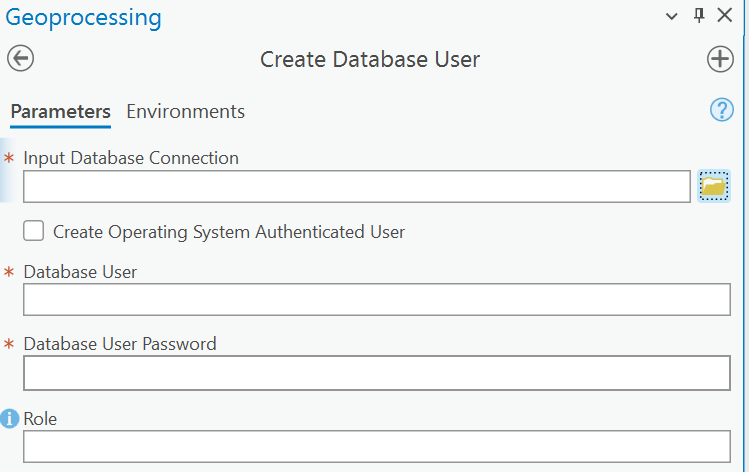This screenshot has width=749, height=472.
Task: Click the Database User Password label text
Action: coord(120,343)
